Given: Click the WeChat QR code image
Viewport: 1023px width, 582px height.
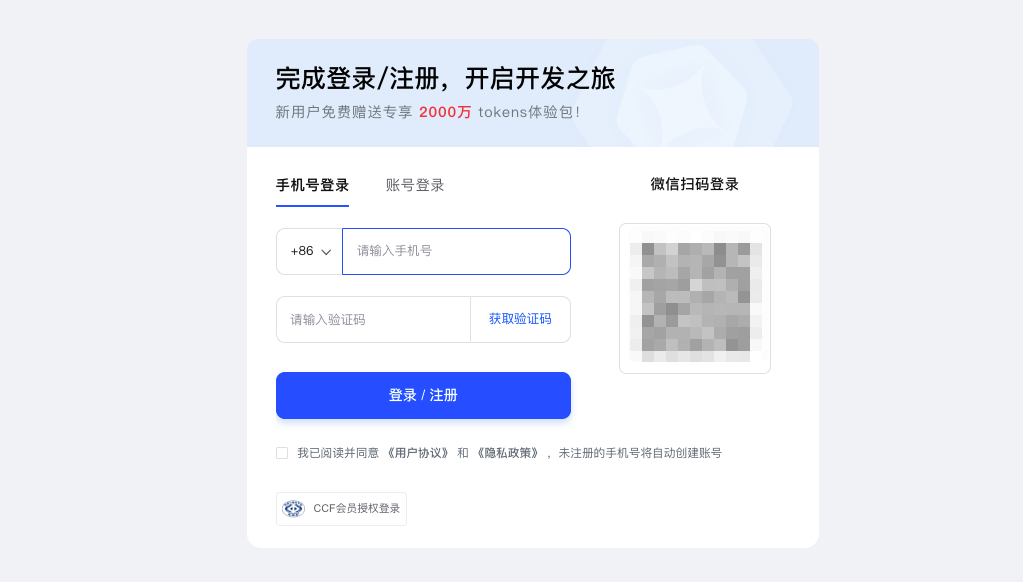Looking at the screenshot, I should (x=695, y=299).
